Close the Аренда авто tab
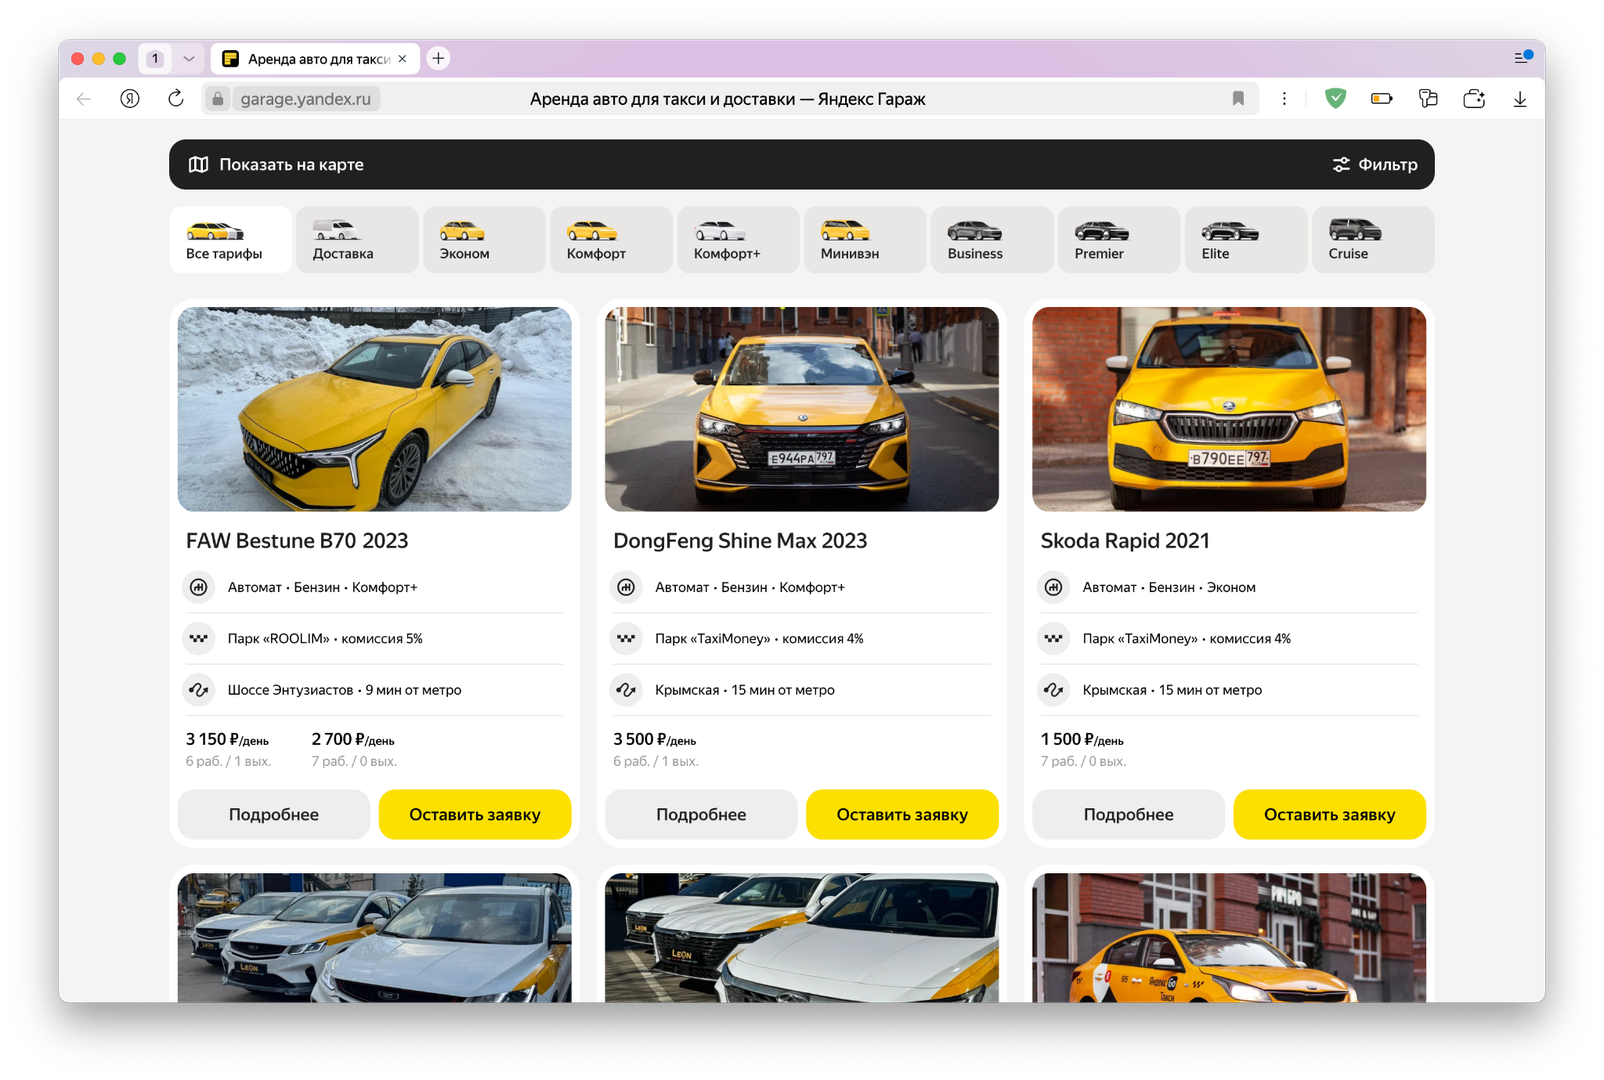The image size is (1604, 1080). (402, 59)
